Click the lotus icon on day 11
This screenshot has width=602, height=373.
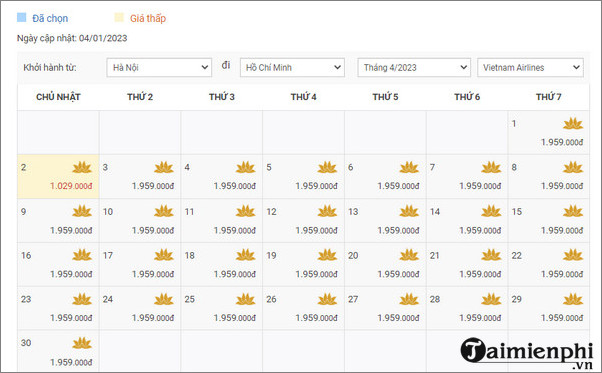[246, 211]
